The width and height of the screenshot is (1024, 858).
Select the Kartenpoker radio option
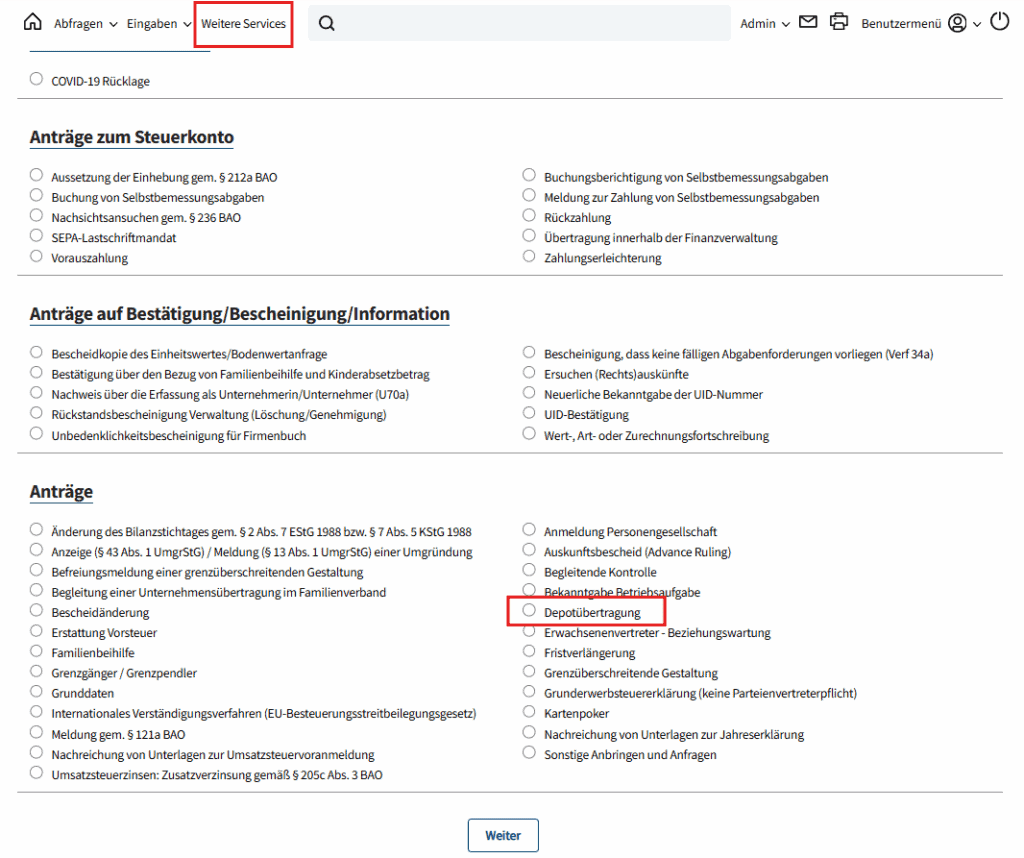pyautogui.click(x=530, y=712)
